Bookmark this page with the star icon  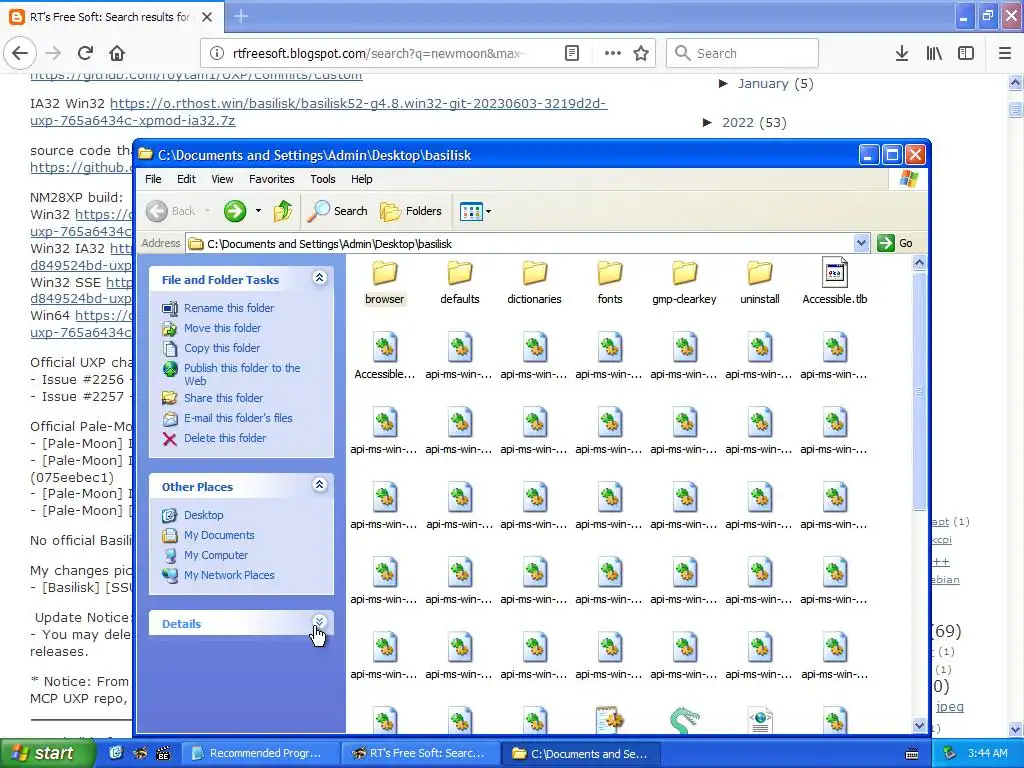[641, 53]
